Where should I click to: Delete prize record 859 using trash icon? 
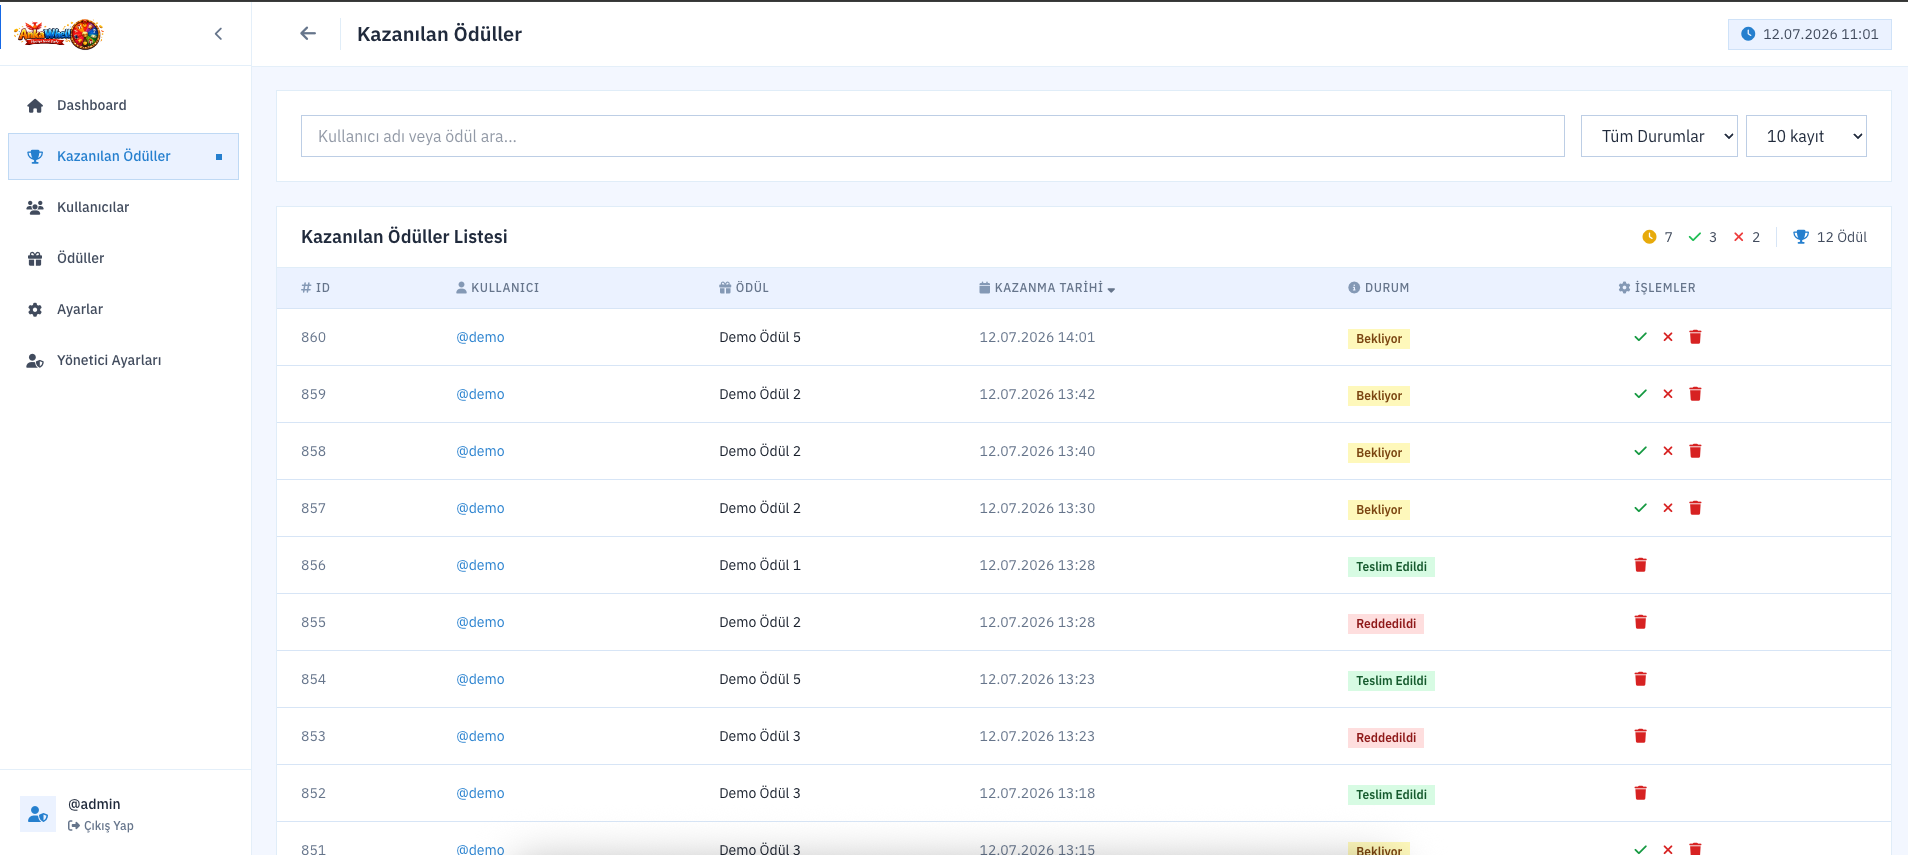point(1695,394)
